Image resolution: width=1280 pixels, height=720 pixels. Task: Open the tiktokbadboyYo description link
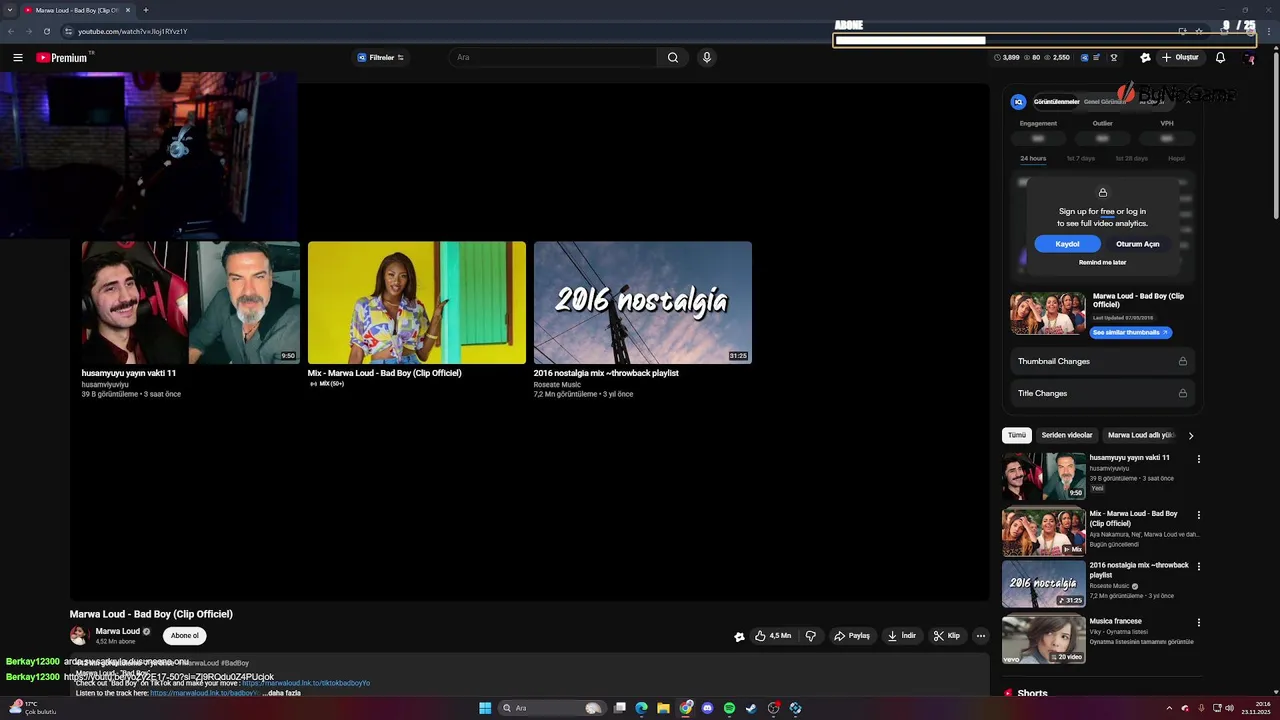pos(306,683)
